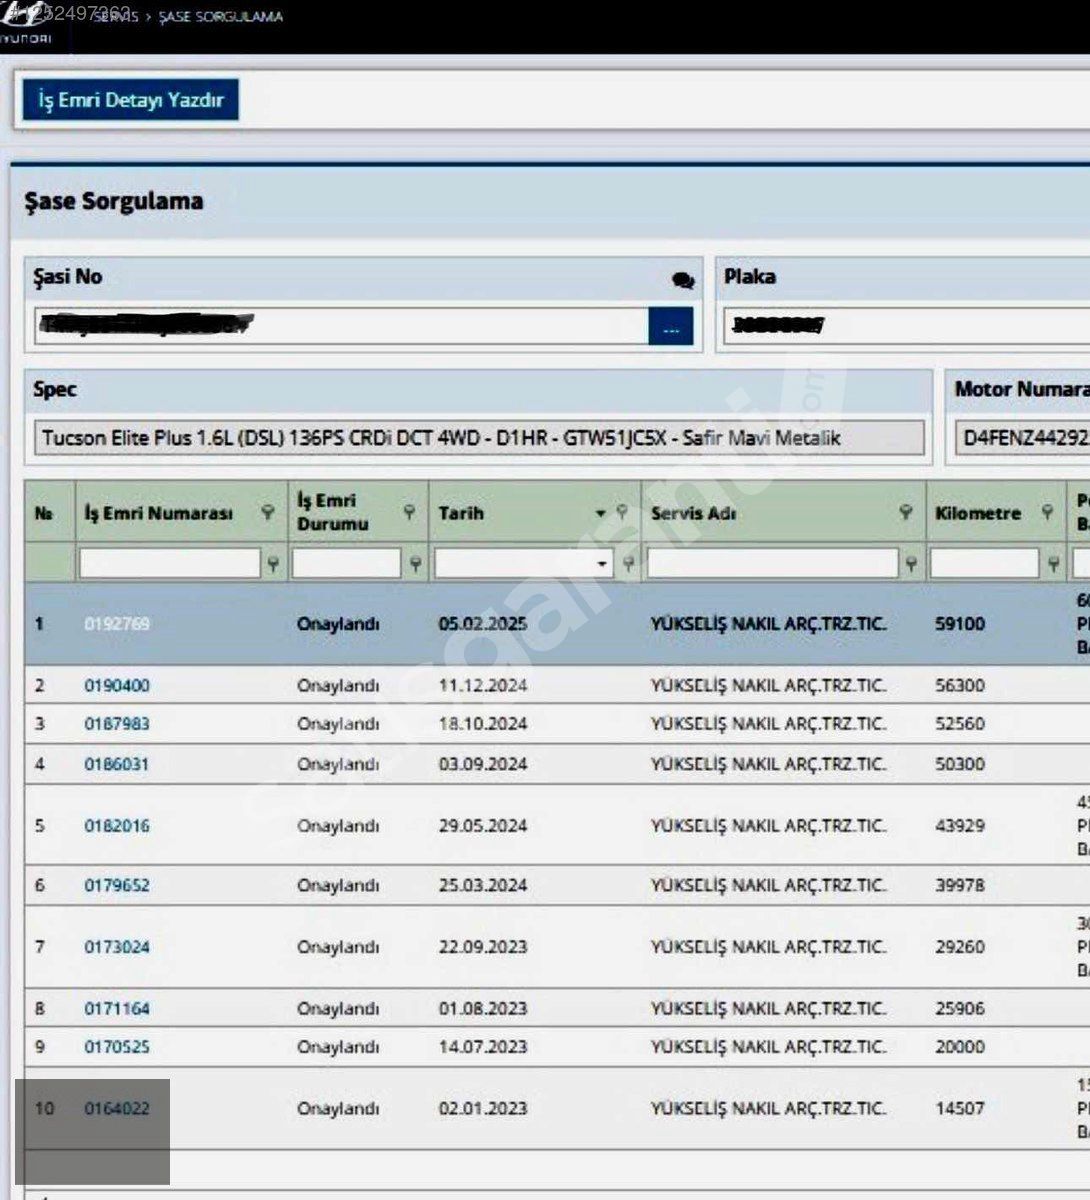Select the date 02.01.2023
This screenshot has height=1200, width=1090.
pyautogui.click(x=483, y=1108)
